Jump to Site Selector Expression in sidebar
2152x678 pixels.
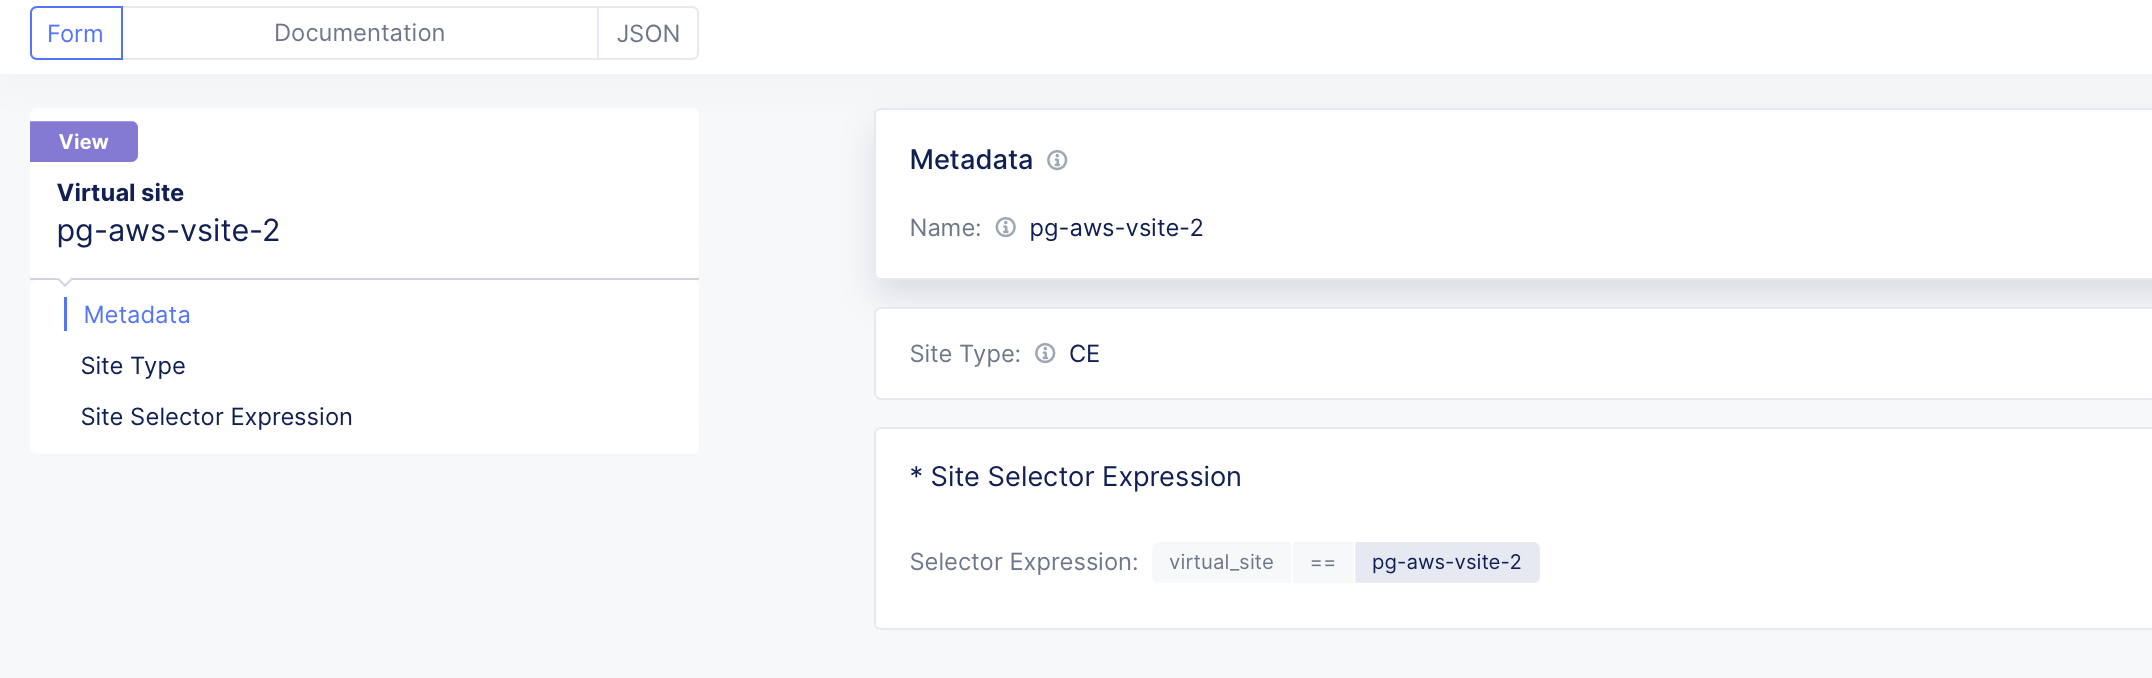coord(216,416)
